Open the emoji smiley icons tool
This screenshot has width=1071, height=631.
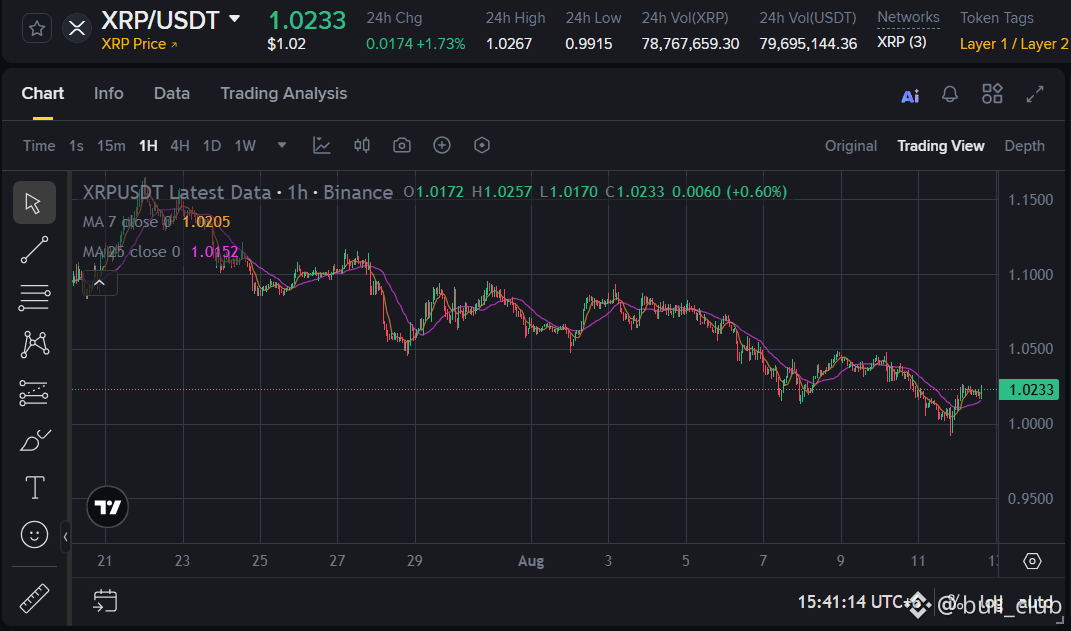pyautogui.click(x=34, y=534)
